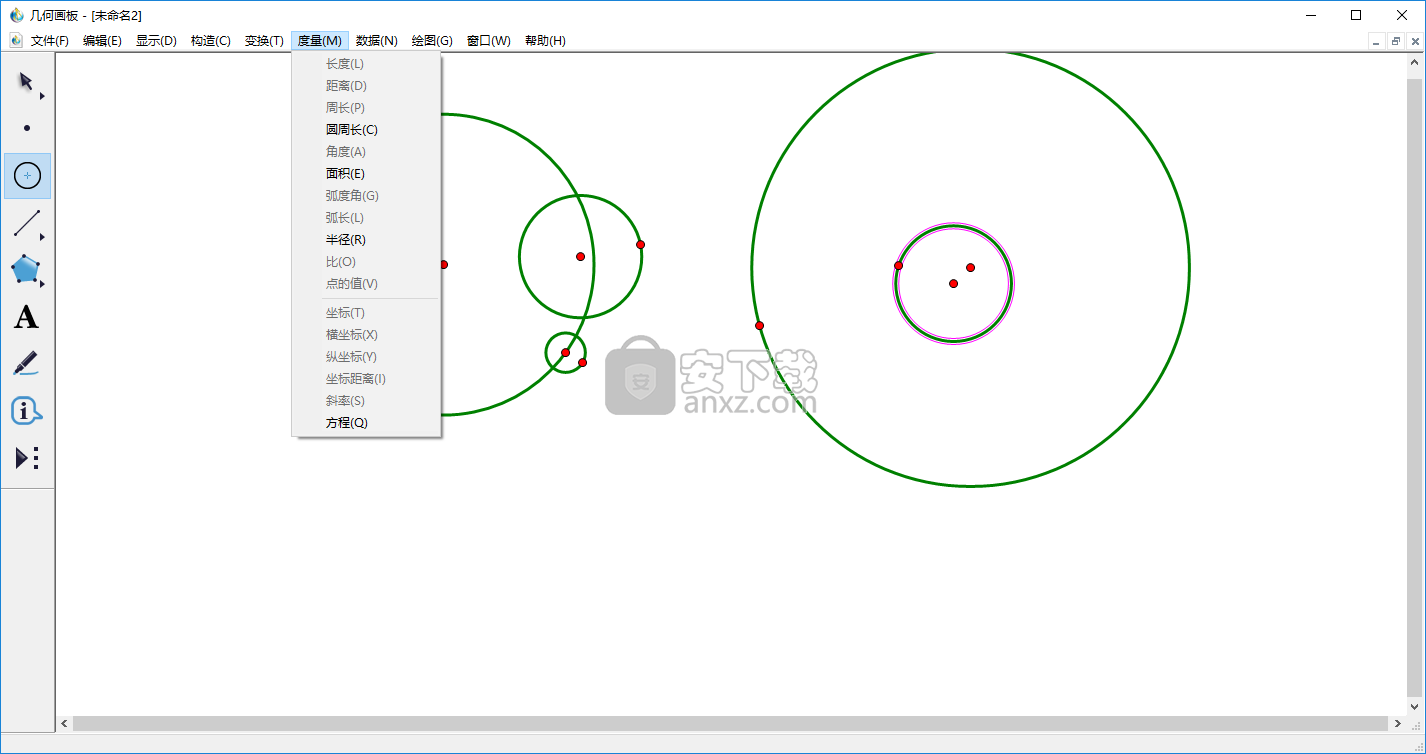Open the 编辑(E) menu

tap(102, 41)
